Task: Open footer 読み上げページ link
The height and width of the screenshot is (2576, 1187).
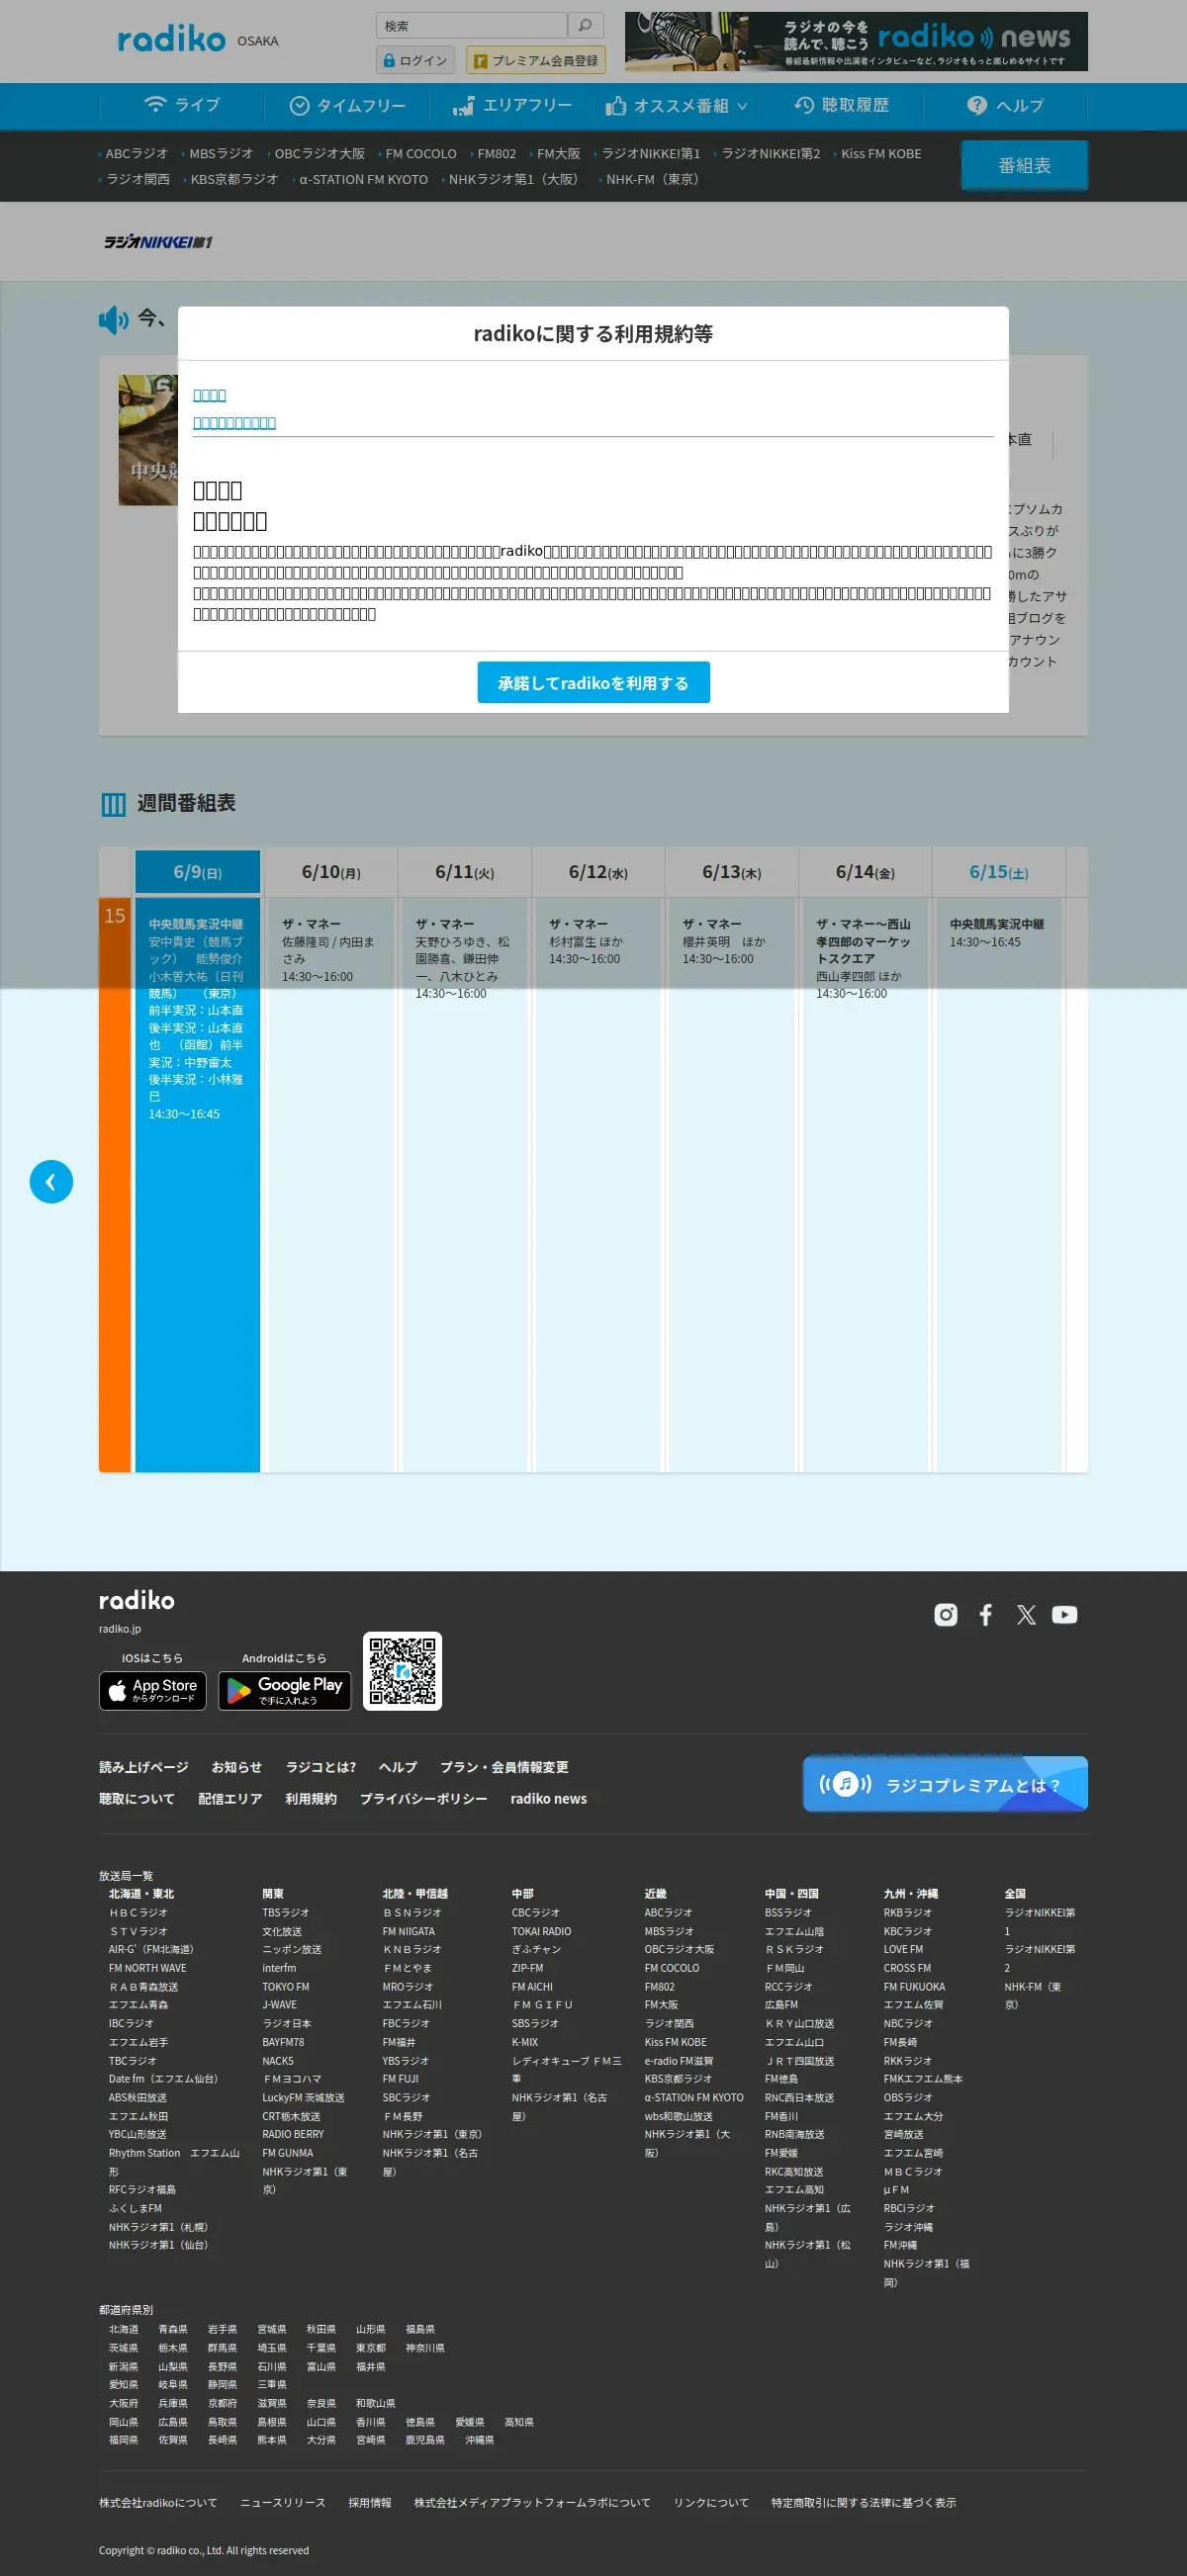Action: click(x=143, y=1767)
